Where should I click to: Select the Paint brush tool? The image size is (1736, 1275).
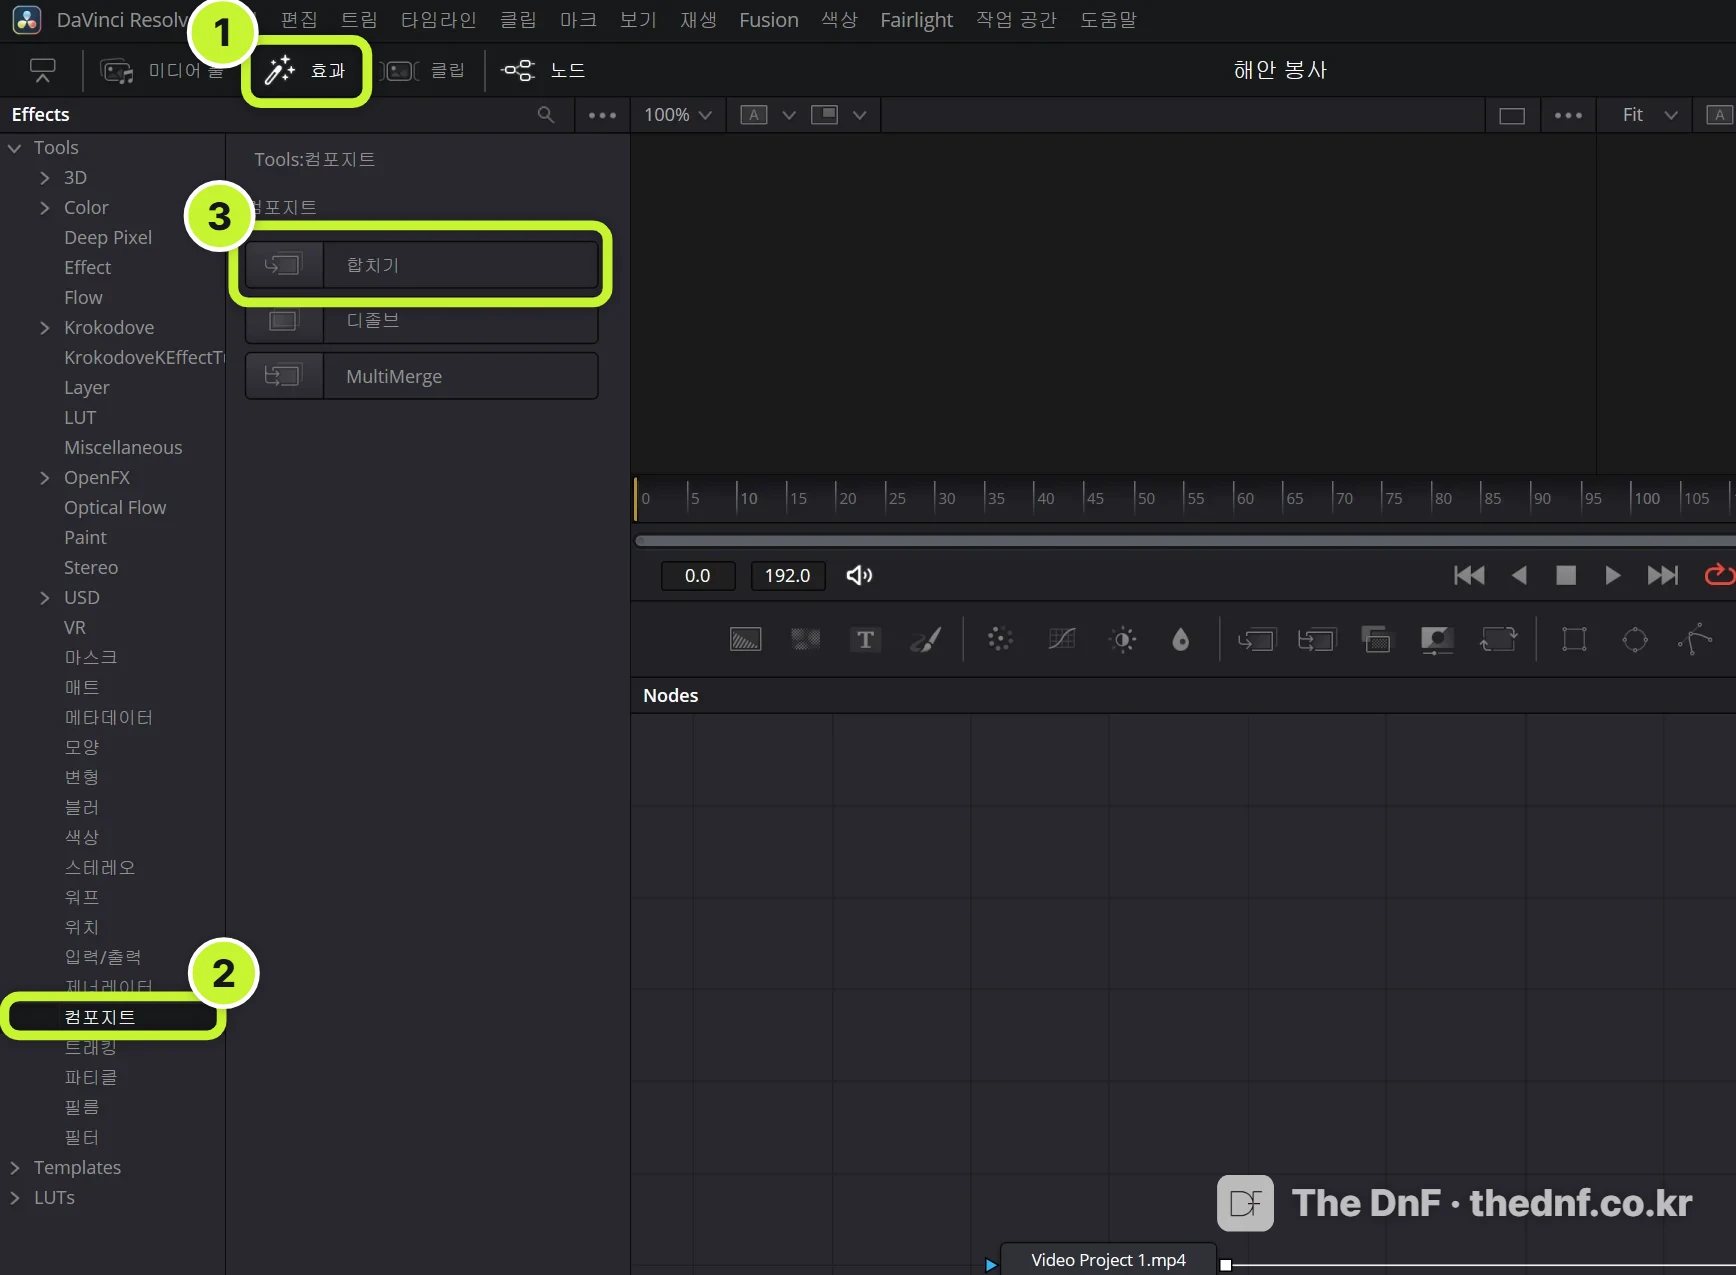point(926,639)
